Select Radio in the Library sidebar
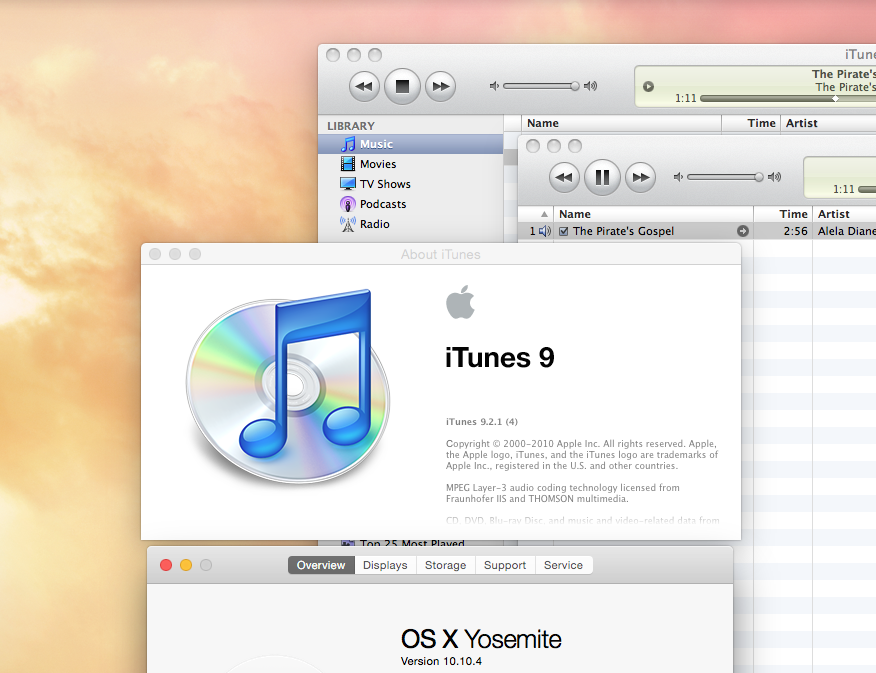This screenshot has width=876, height=673. pos(411,224)
